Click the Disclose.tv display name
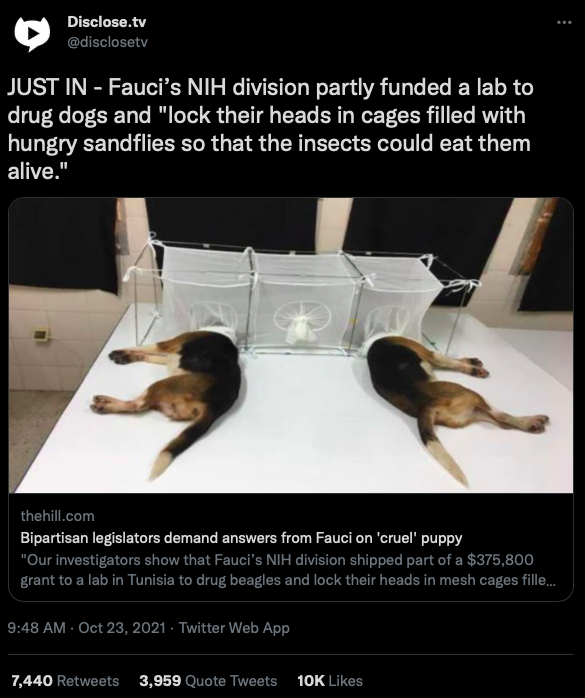This screenshot has height=698, width=585. 106,22
